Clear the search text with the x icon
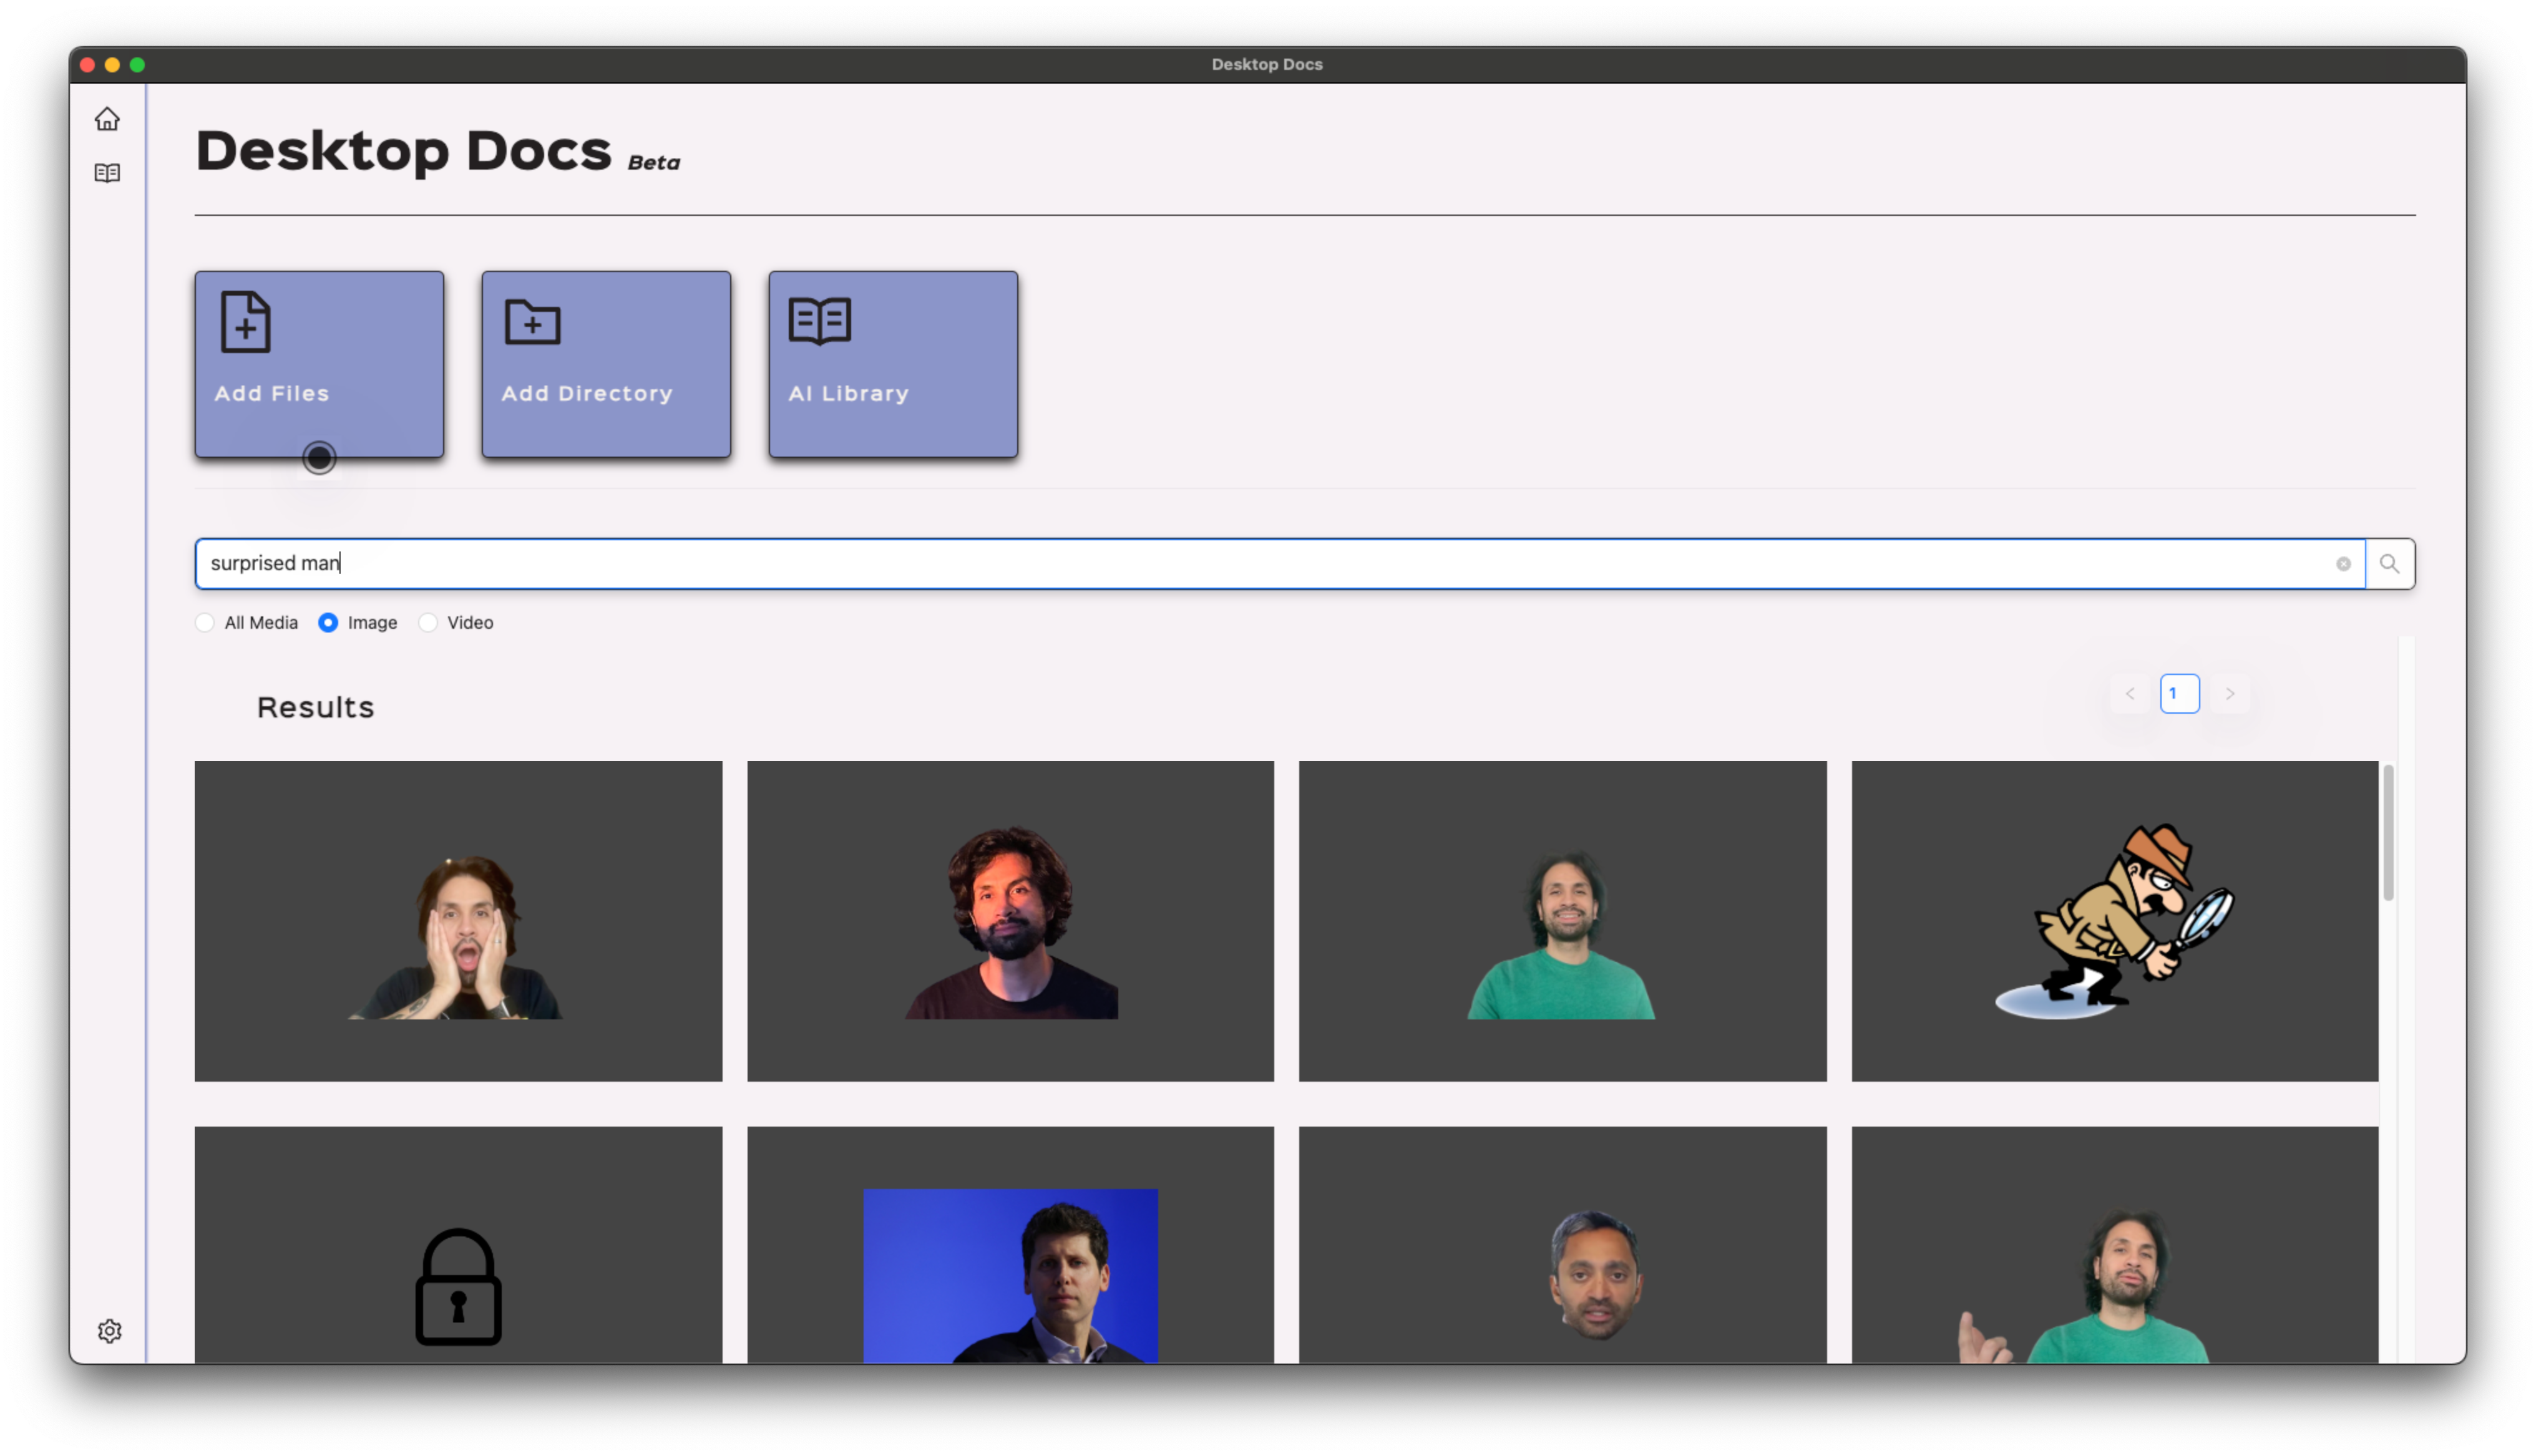This screenshot has width=2536, height=1456. click(2343, 564)
